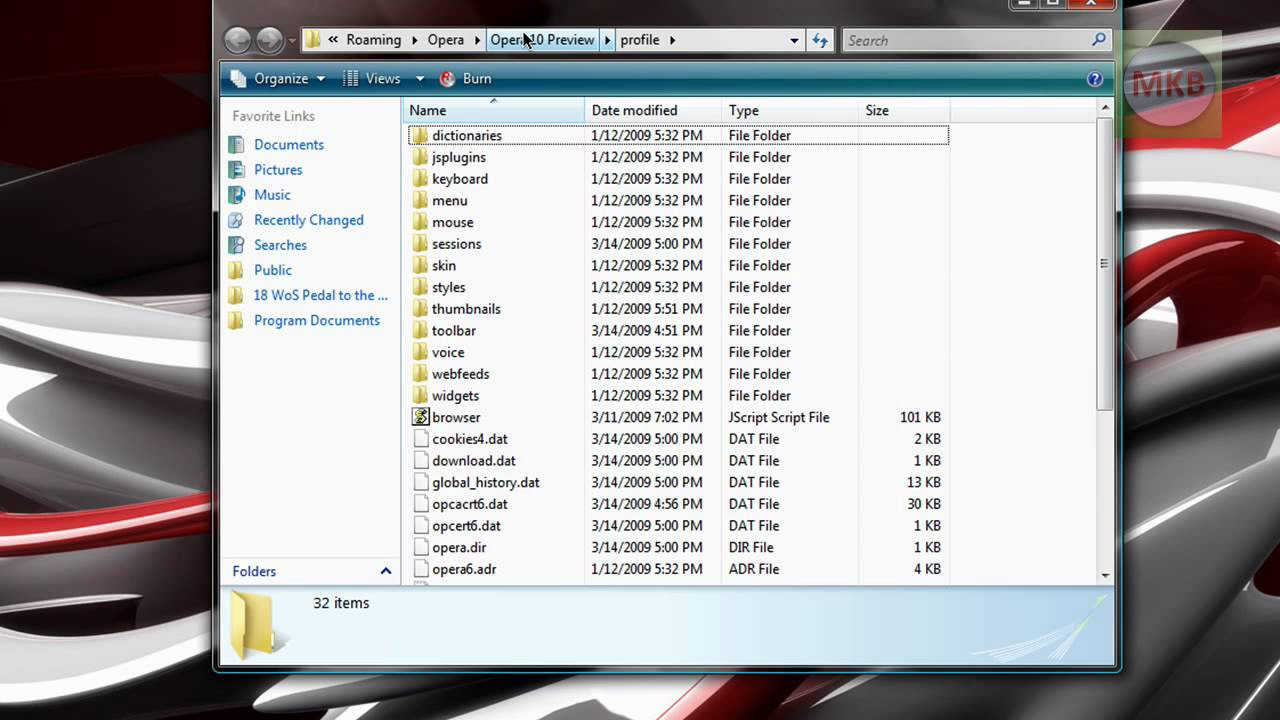The width and height of the screenshot is (1280, 720).
Task: Open the 18 WoS Pedal to the... link
Action: (x=320, y=295)
